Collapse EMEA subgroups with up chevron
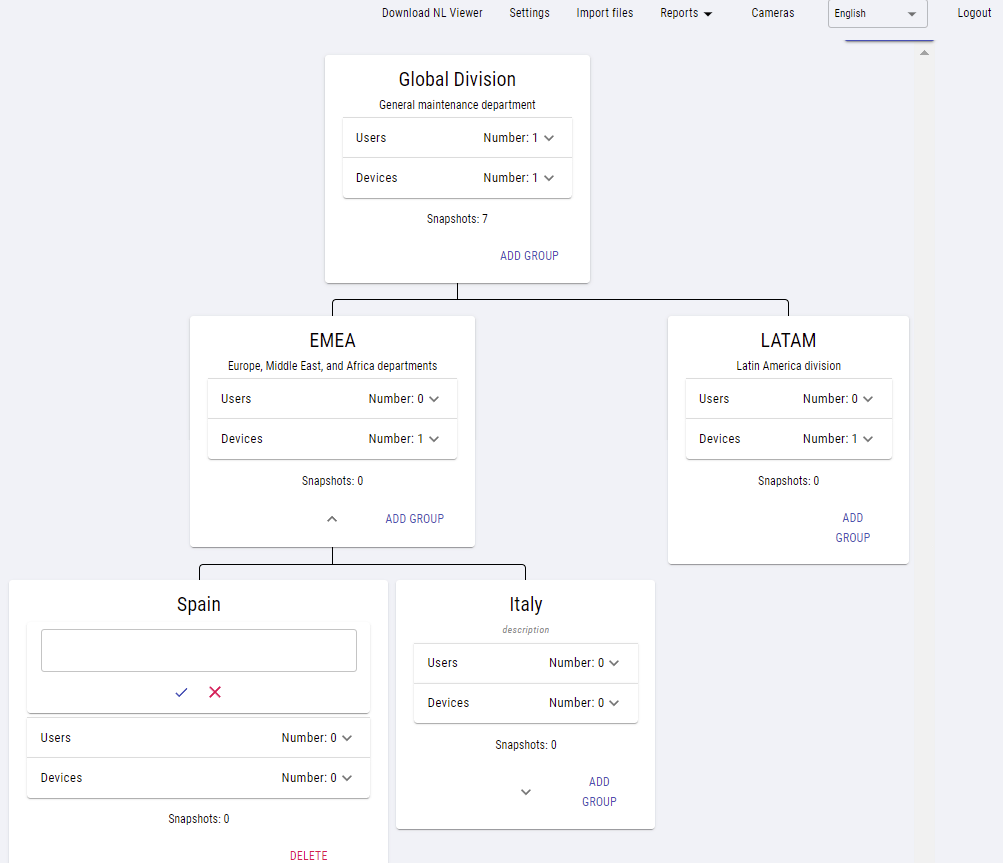 pyautogui.click(x=332, y=519)
